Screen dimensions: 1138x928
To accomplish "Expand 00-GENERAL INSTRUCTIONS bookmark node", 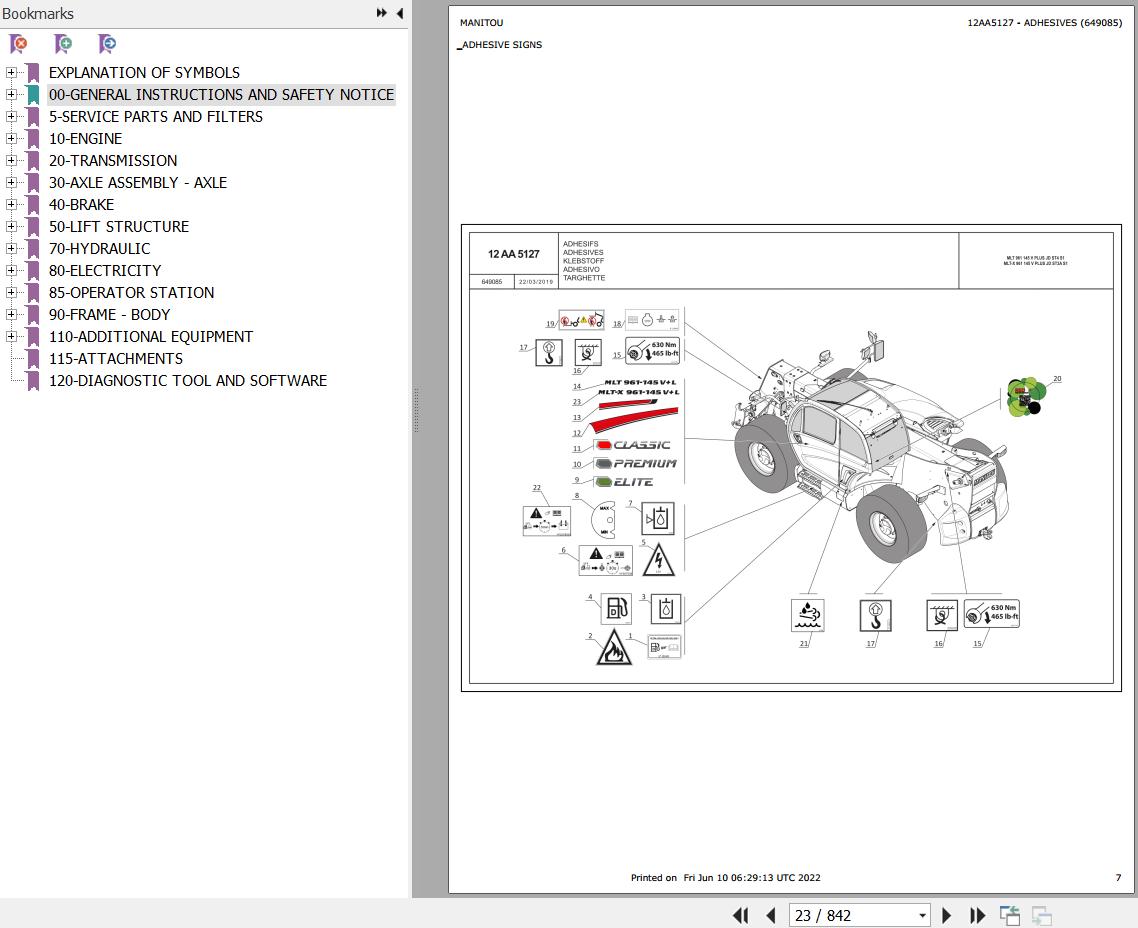I will tap(11, 94).
